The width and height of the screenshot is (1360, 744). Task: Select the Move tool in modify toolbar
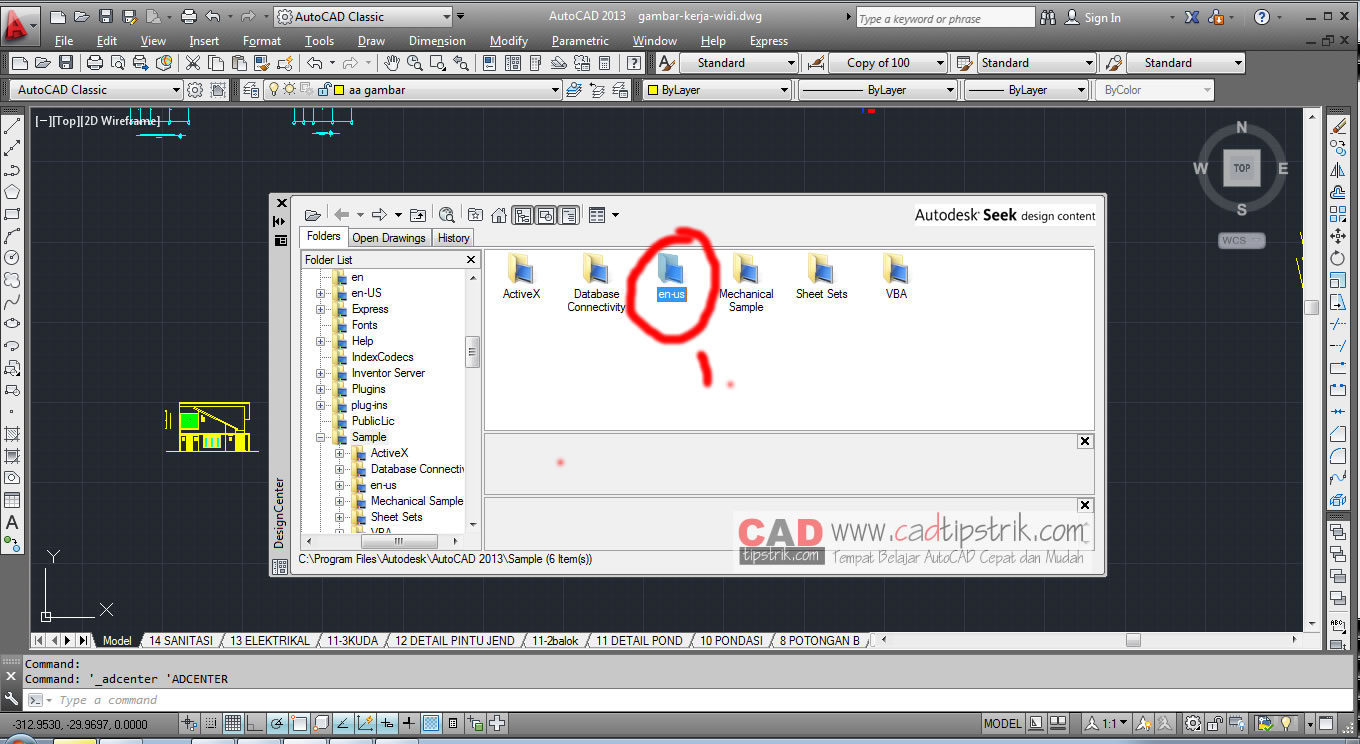click(x=1338, y=236)
